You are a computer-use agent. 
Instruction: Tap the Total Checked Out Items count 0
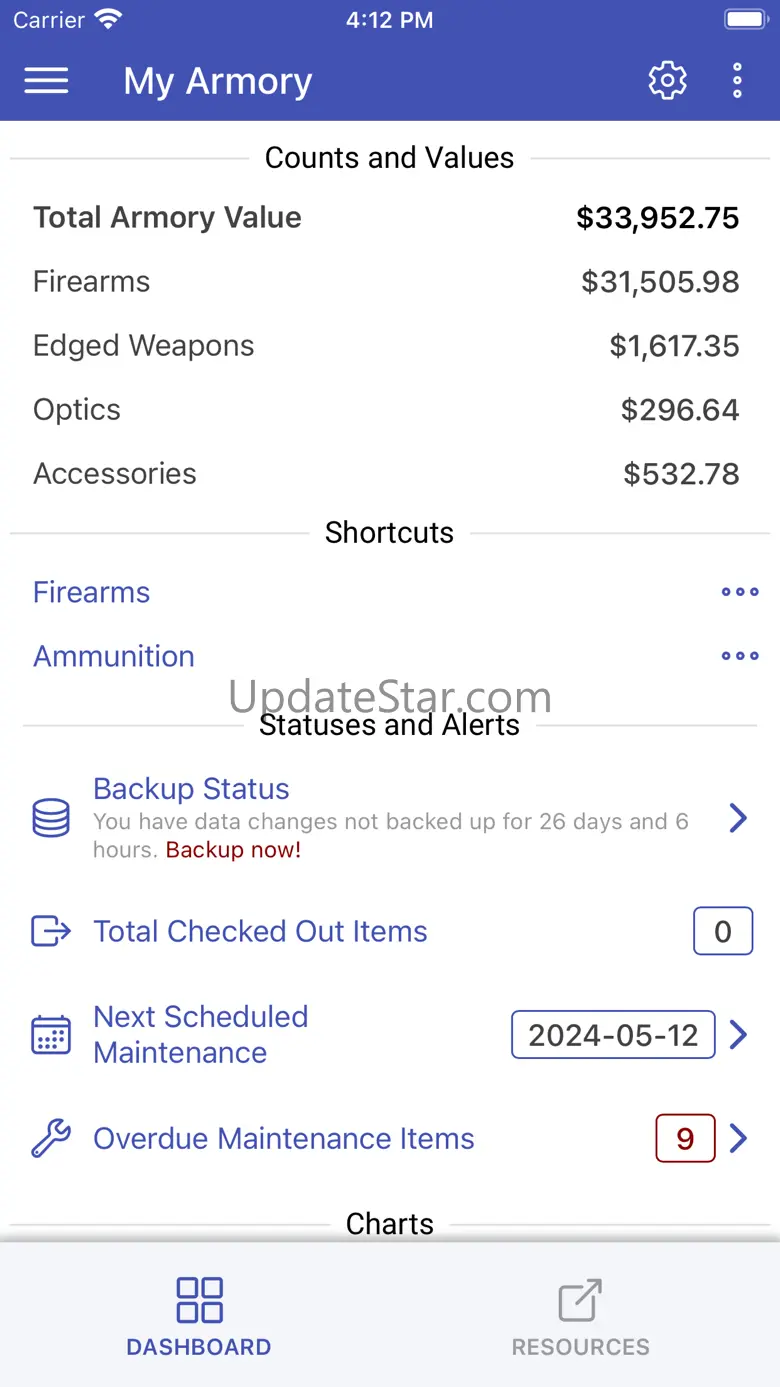pyautogui.click(x=722, y=931)
